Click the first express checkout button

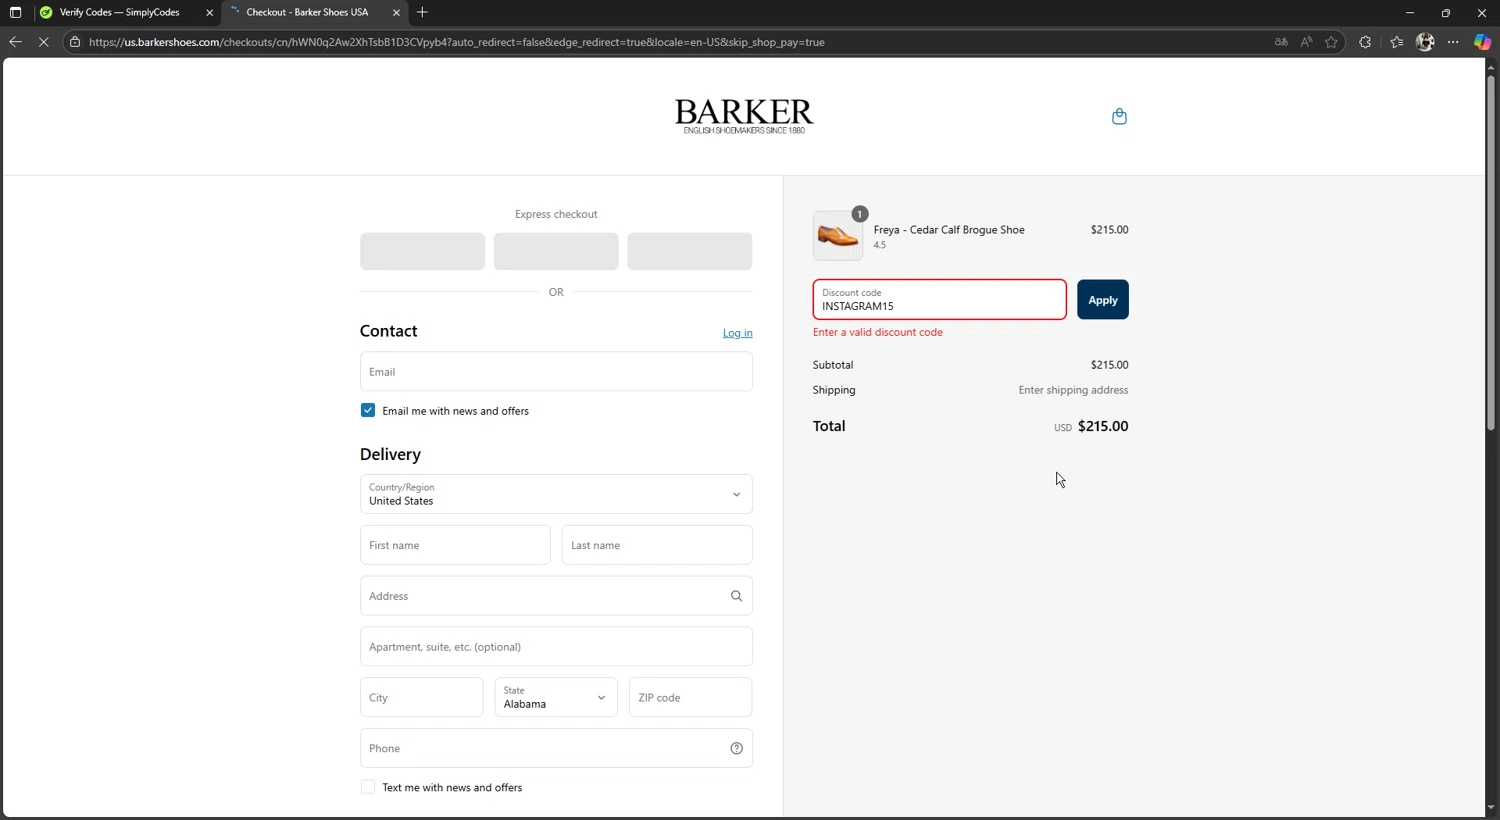pyautogui.click(x=422, y=251)
